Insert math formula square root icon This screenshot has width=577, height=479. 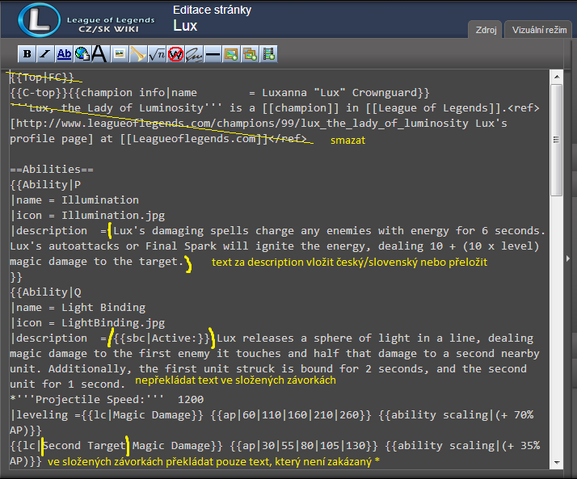point(156,54)
